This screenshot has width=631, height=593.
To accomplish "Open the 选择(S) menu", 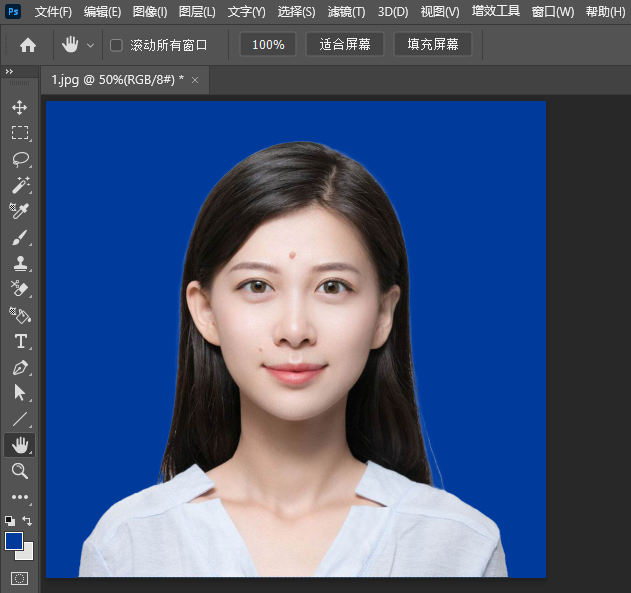I will pyautogui.click(x=297, y=12).
